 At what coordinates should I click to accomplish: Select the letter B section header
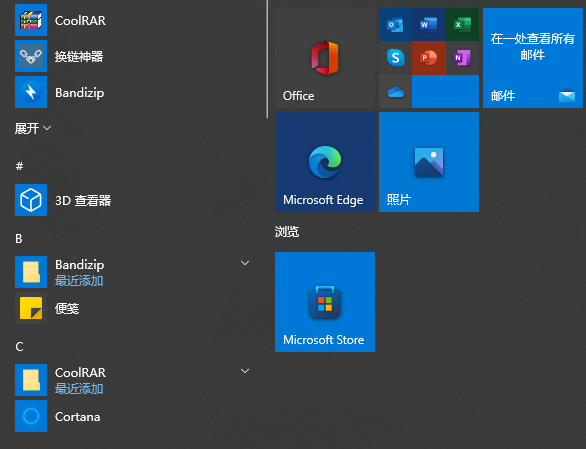(x=19, y=239)
